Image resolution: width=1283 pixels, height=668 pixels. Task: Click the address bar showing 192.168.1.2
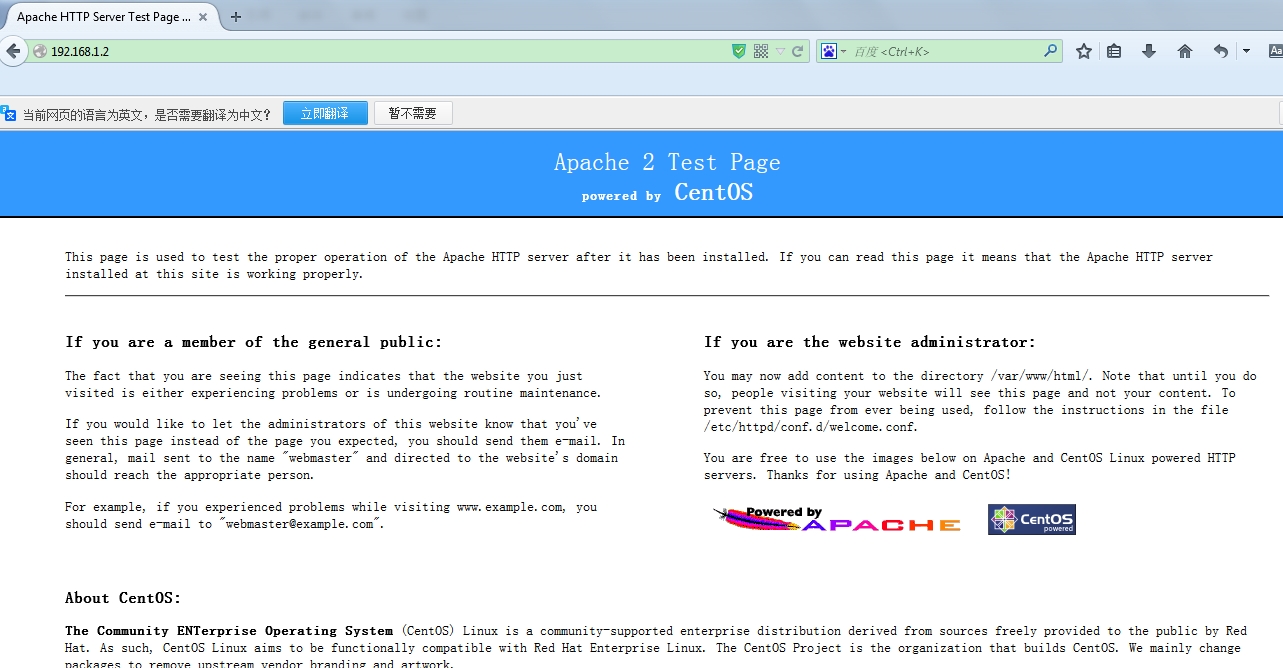(380, 51)
